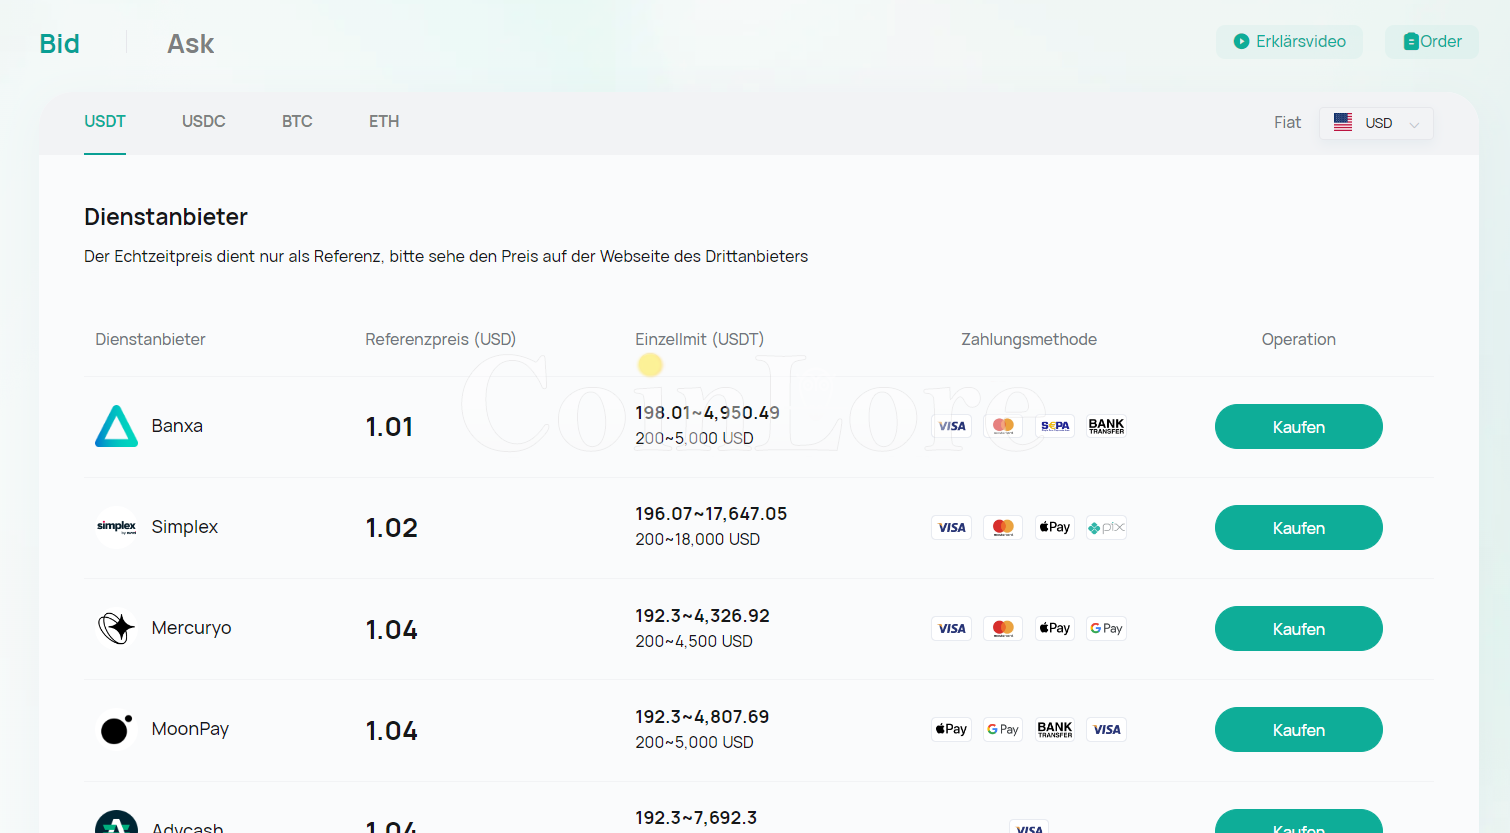This screenshot has width=1510, height=833.
Task: Click the Mastercard icon in Banxa row
Action: tap(1003, 426)
